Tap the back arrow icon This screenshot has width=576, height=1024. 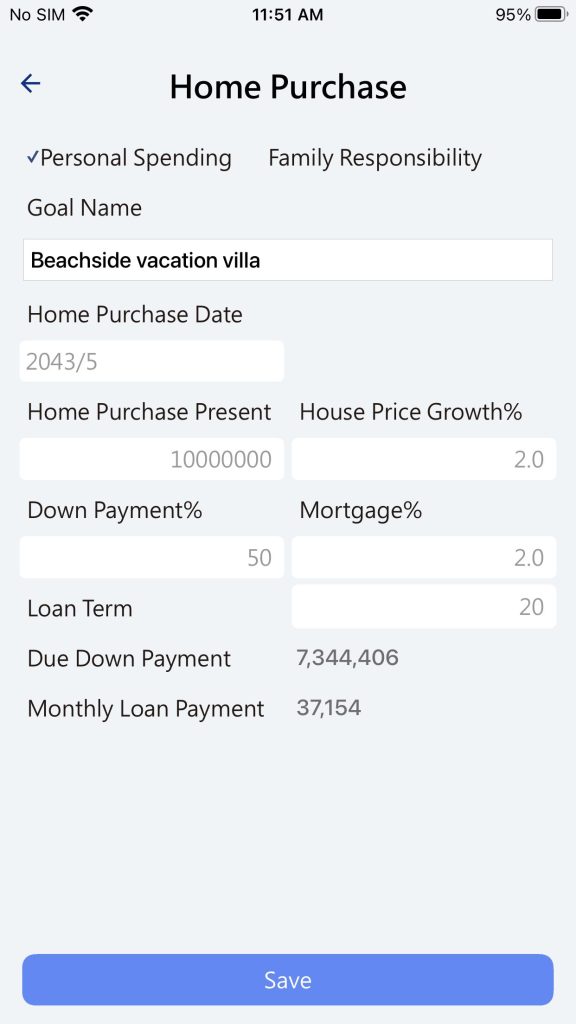(x=31, y=84)
